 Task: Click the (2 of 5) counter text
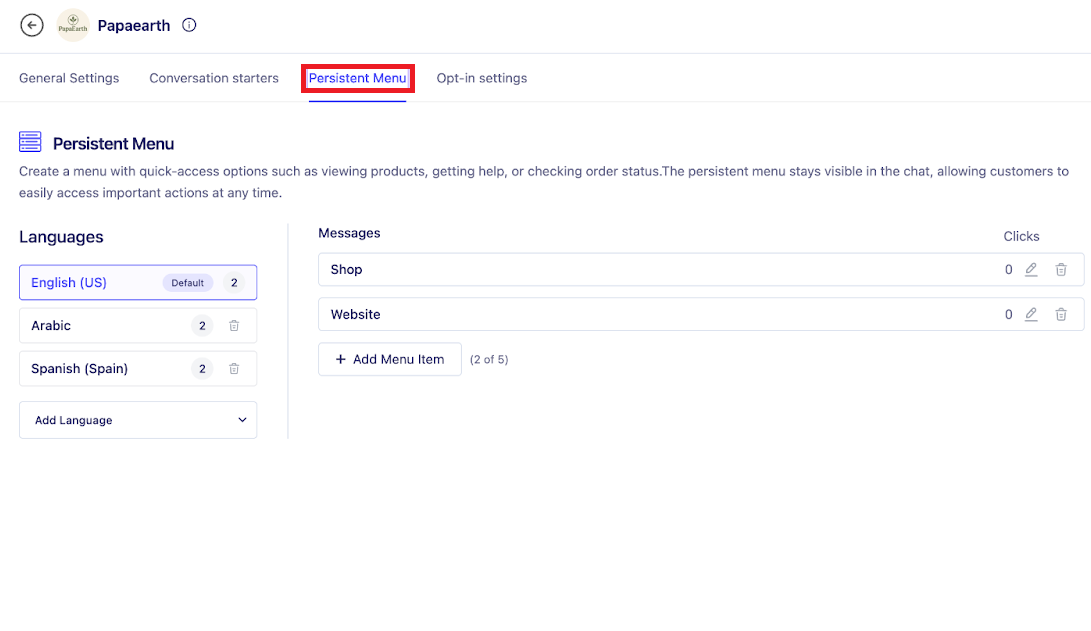point(489,360)
